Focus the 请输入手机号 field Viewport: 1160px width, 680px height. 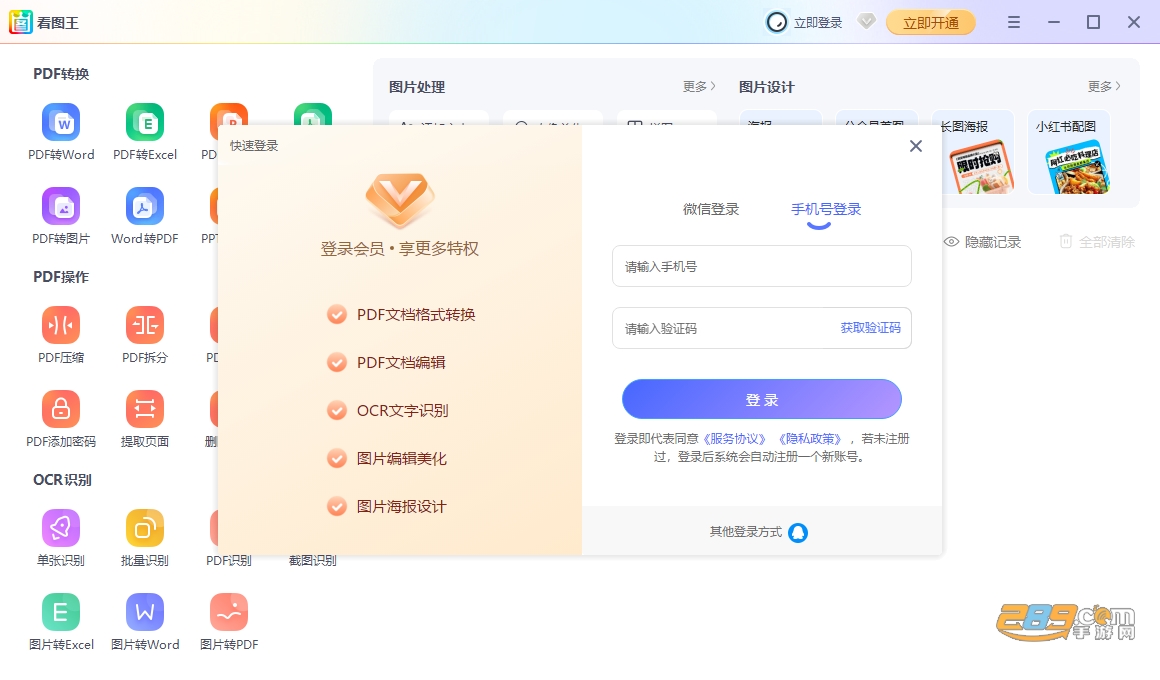(762, 266)
